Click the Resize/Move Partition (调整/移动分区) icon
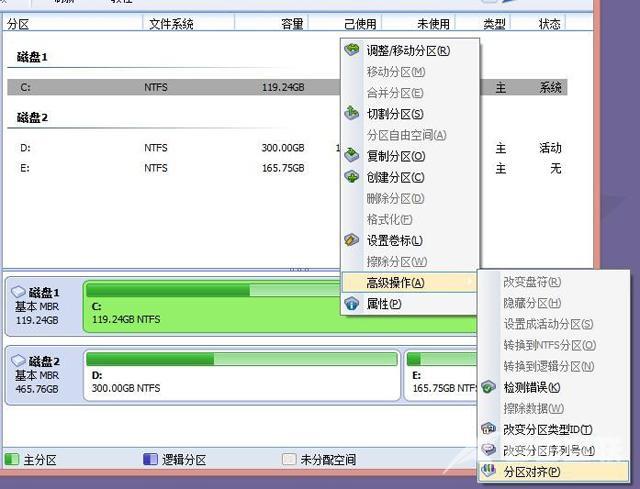640x489 pixels. [x=352, y=50]
